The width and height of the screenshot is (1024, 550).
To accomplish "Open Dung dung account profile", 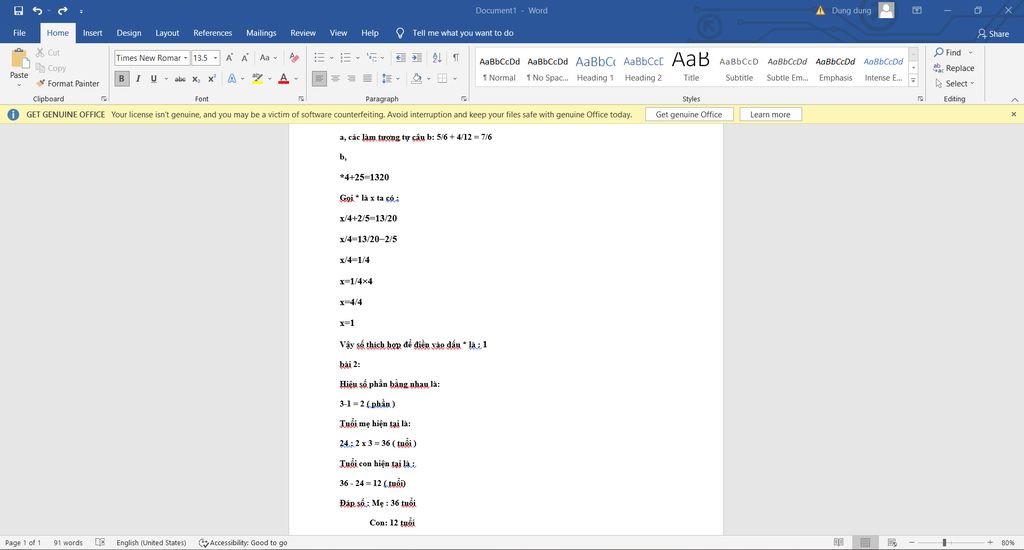I will (x=862, y=10).
